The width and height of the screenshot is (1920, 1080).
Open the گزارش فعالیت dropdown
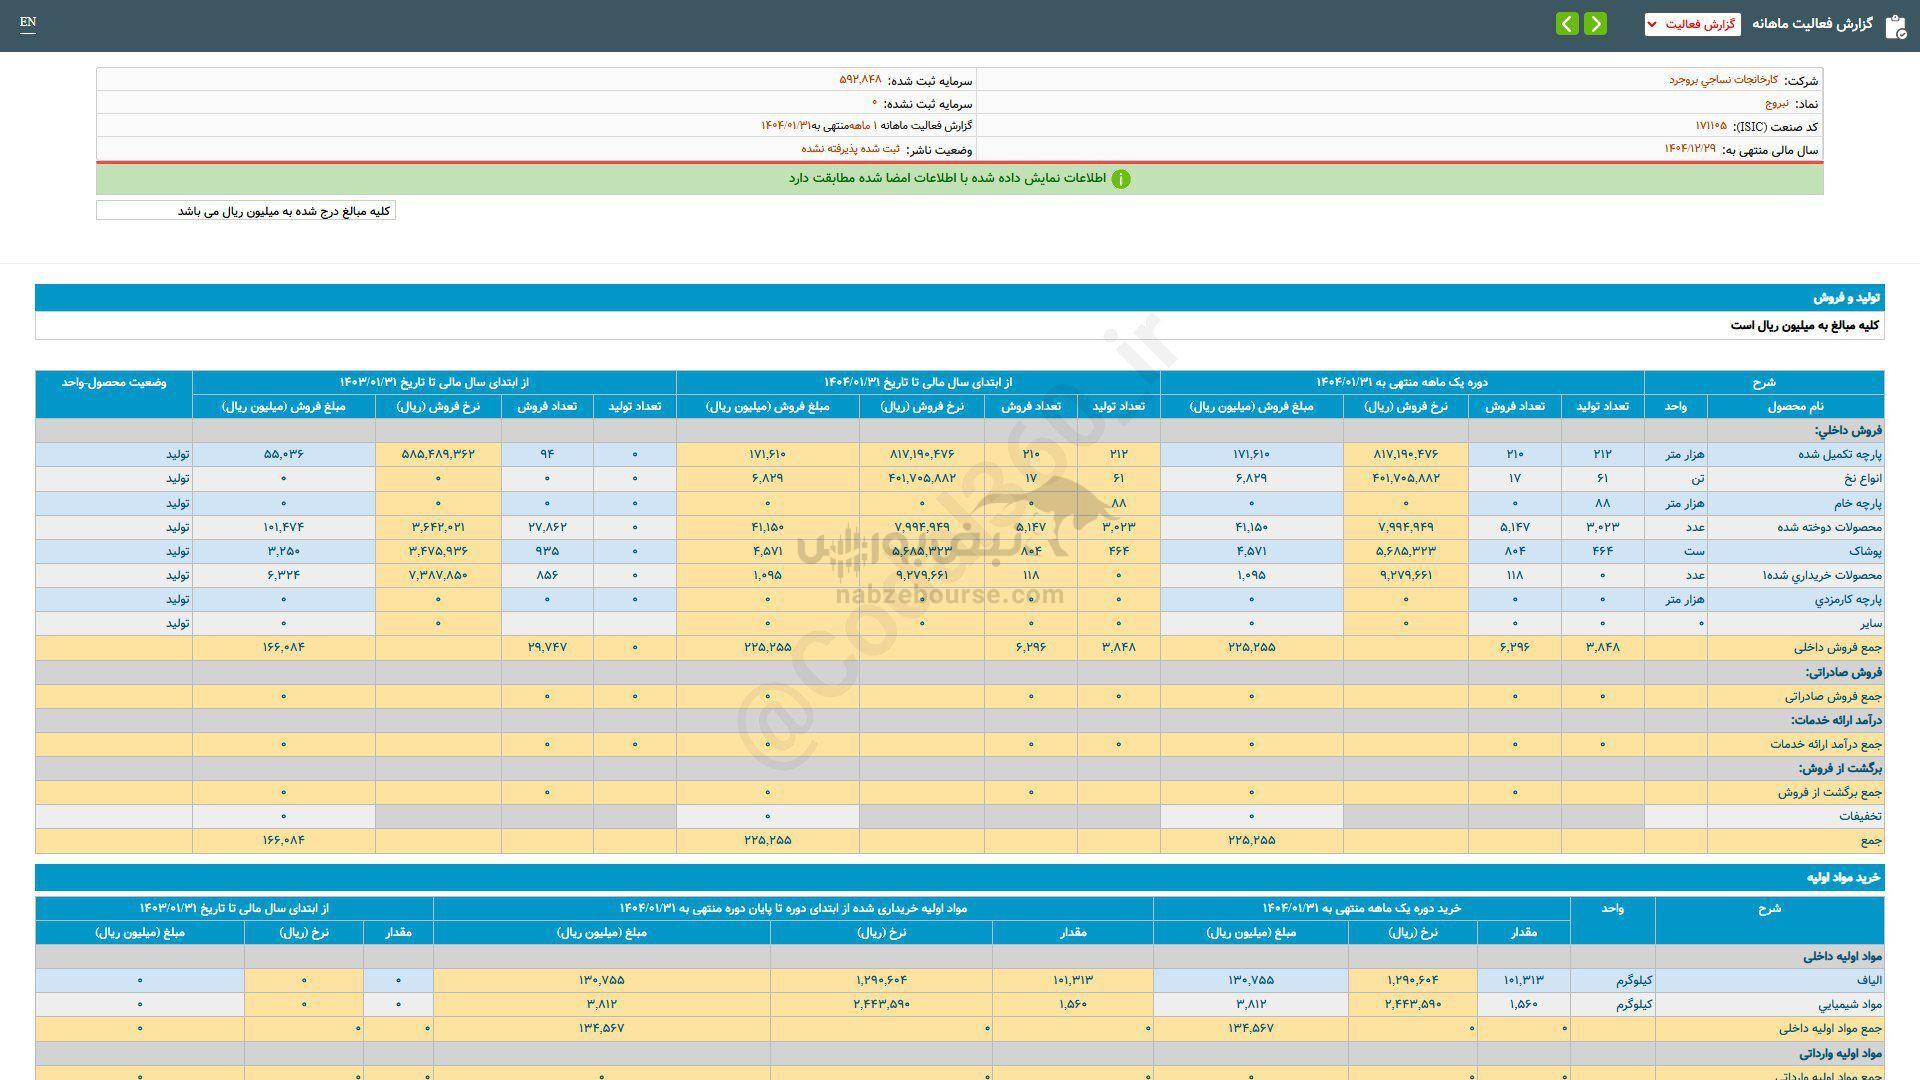point(1692,24)
